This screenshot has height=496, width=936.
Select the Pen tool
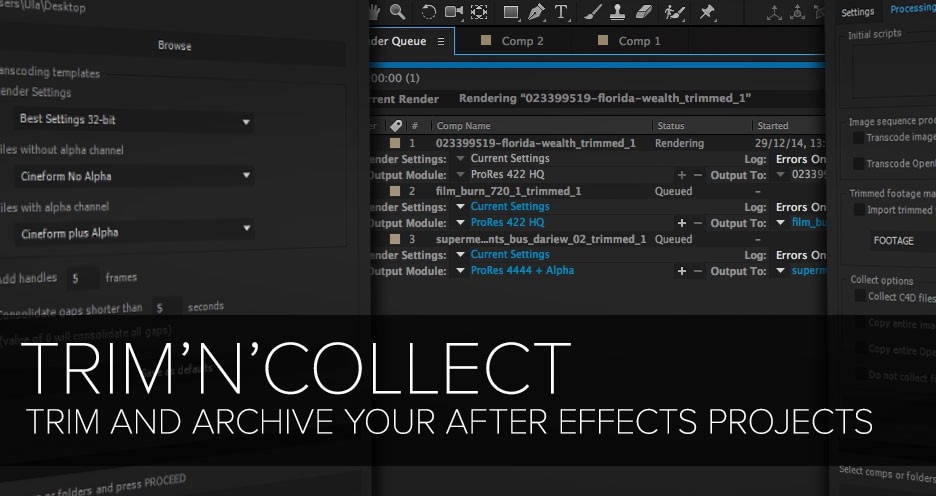(536, 12)
